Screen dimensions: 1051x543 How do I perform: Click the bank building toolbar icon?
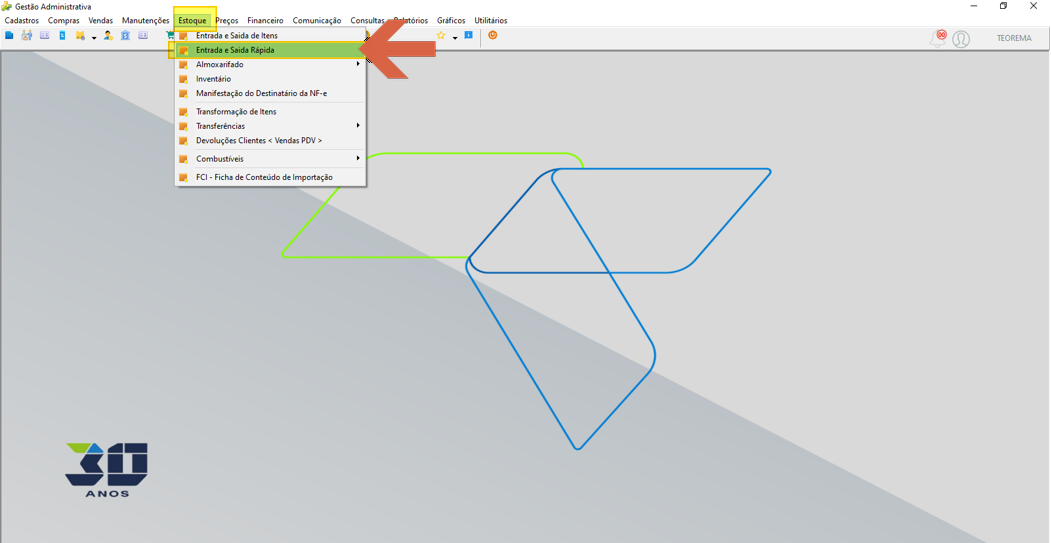(125, 36)
